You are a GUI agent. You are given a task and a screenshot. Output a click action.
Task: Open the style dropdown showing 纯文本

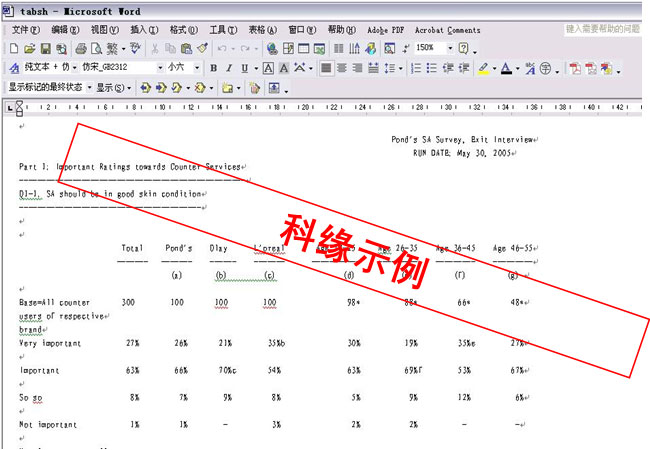[x=75, y=68]
